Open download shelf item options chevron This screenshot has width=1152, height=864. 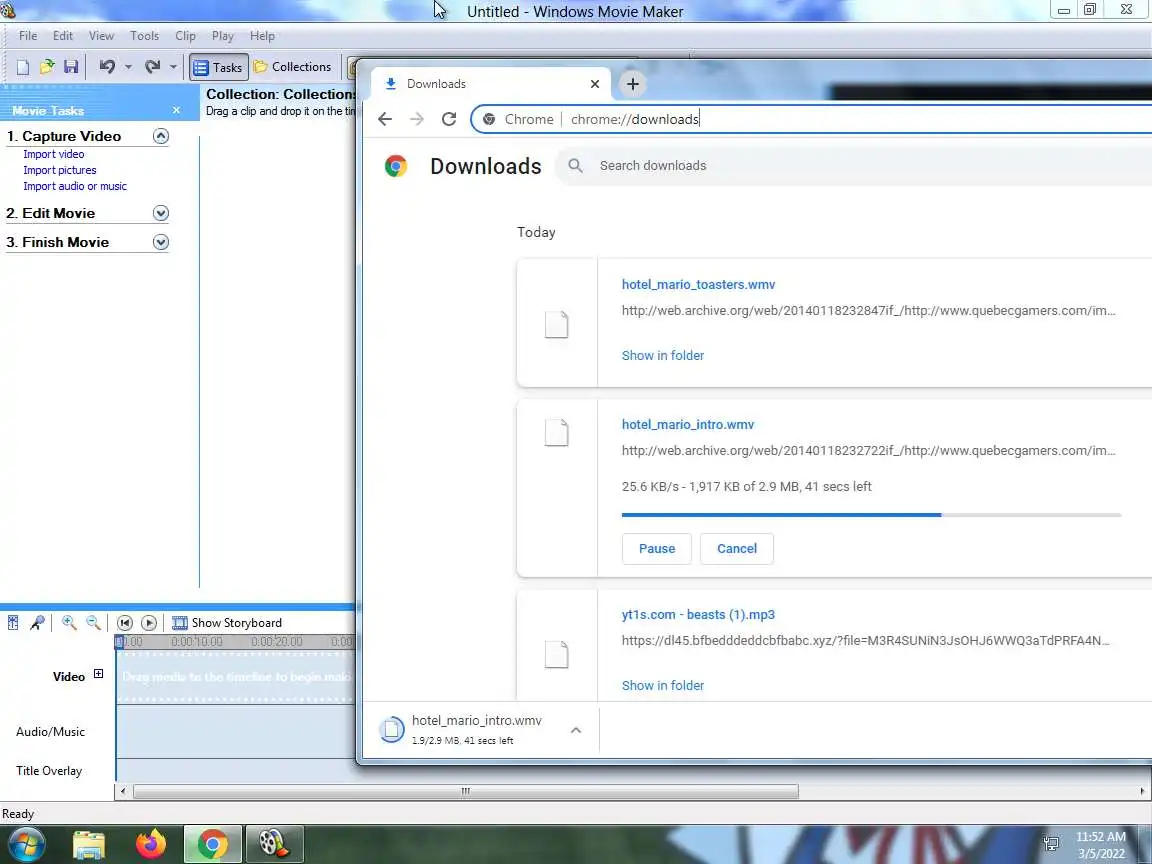coord(576,730)
